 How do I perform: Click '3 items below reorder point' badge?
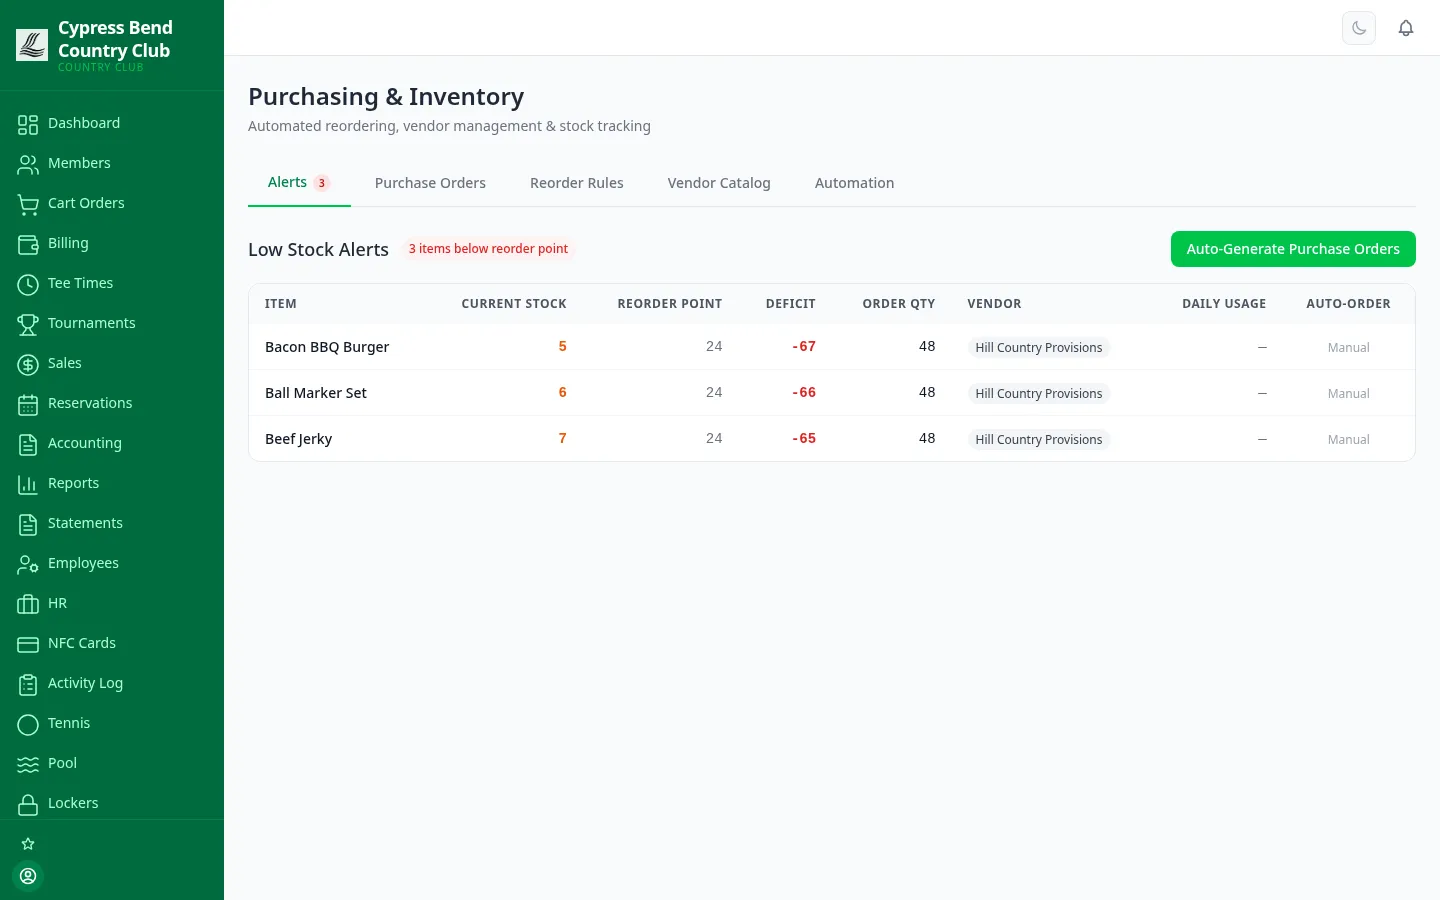[488, 249]
